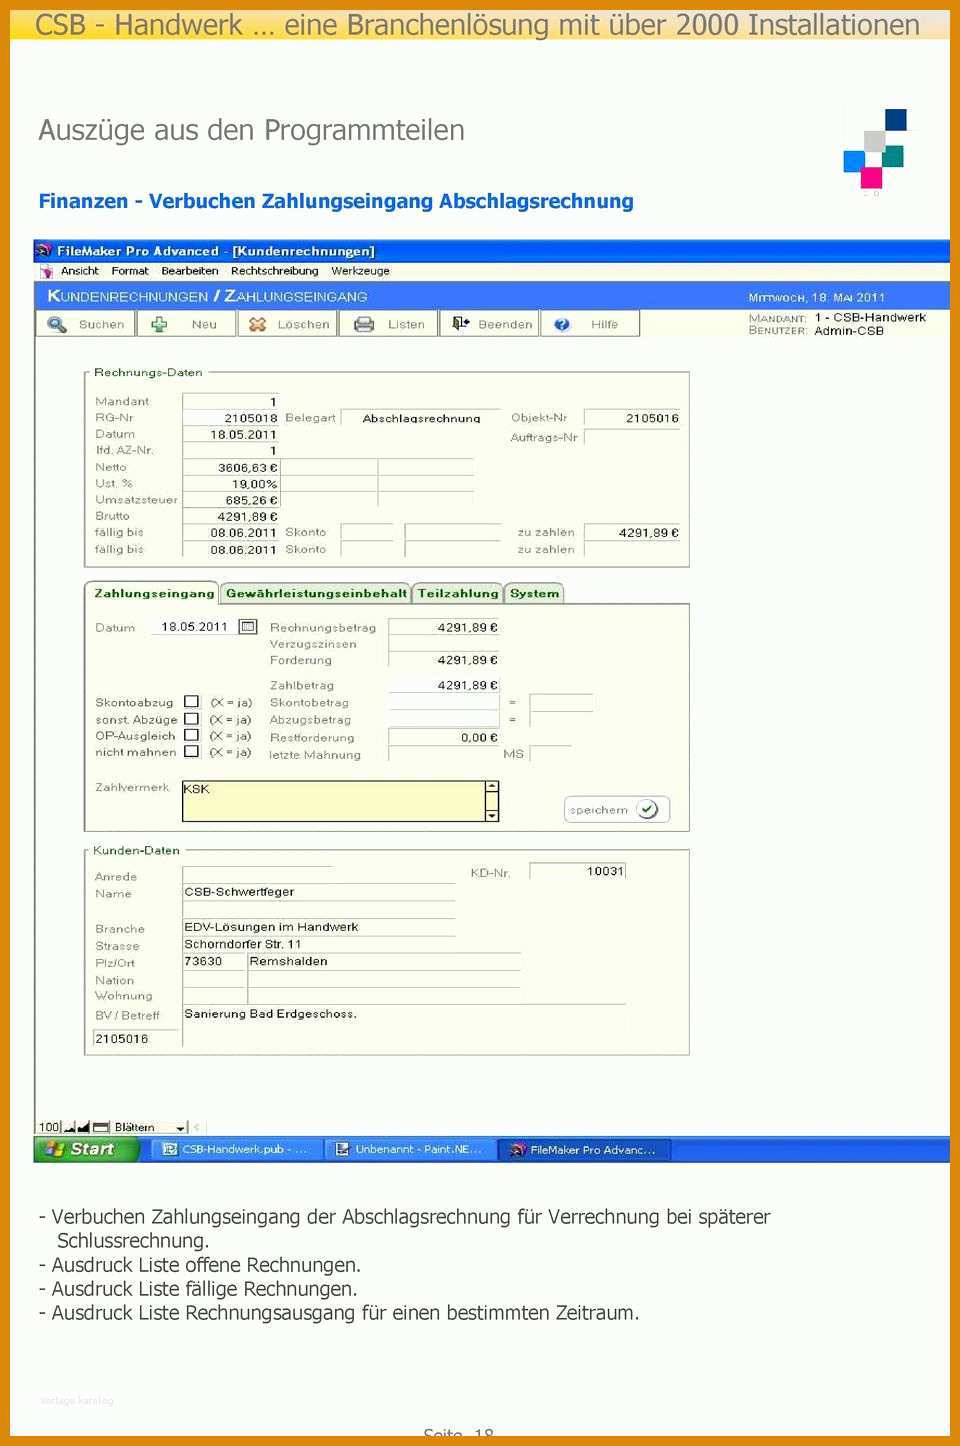Click the Neu plus icon
The height and width of the screenshot is (1446, 960).
coord(159,324)
